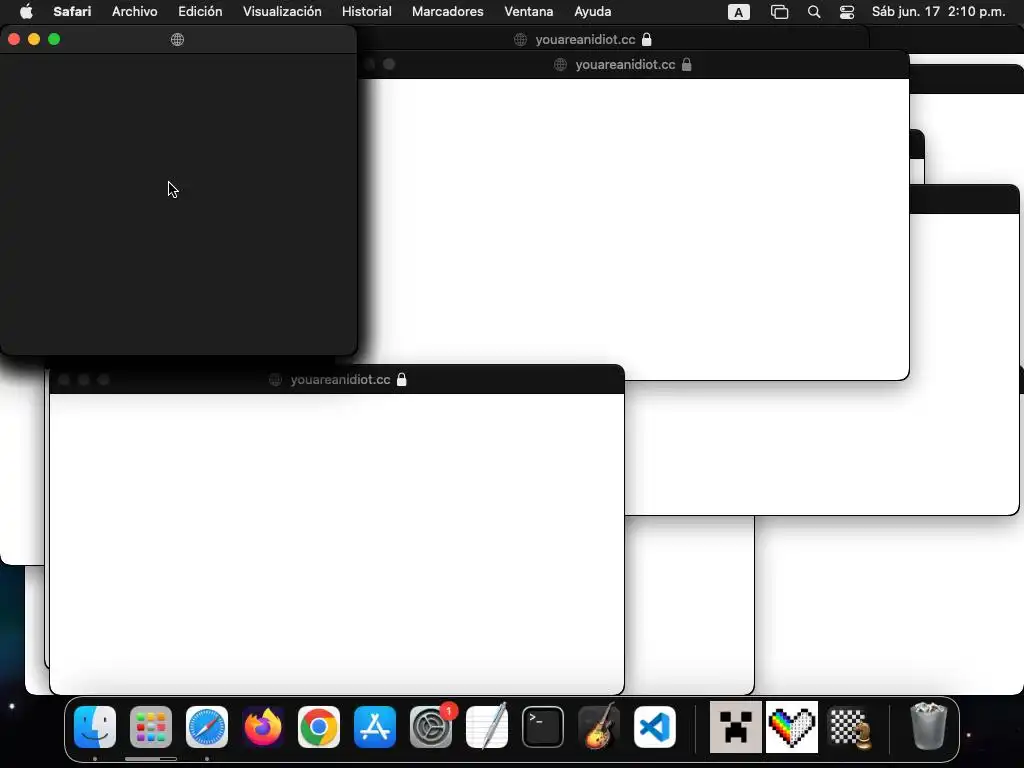
Task: Close the dark front Safari window
Action: (14, 39)
